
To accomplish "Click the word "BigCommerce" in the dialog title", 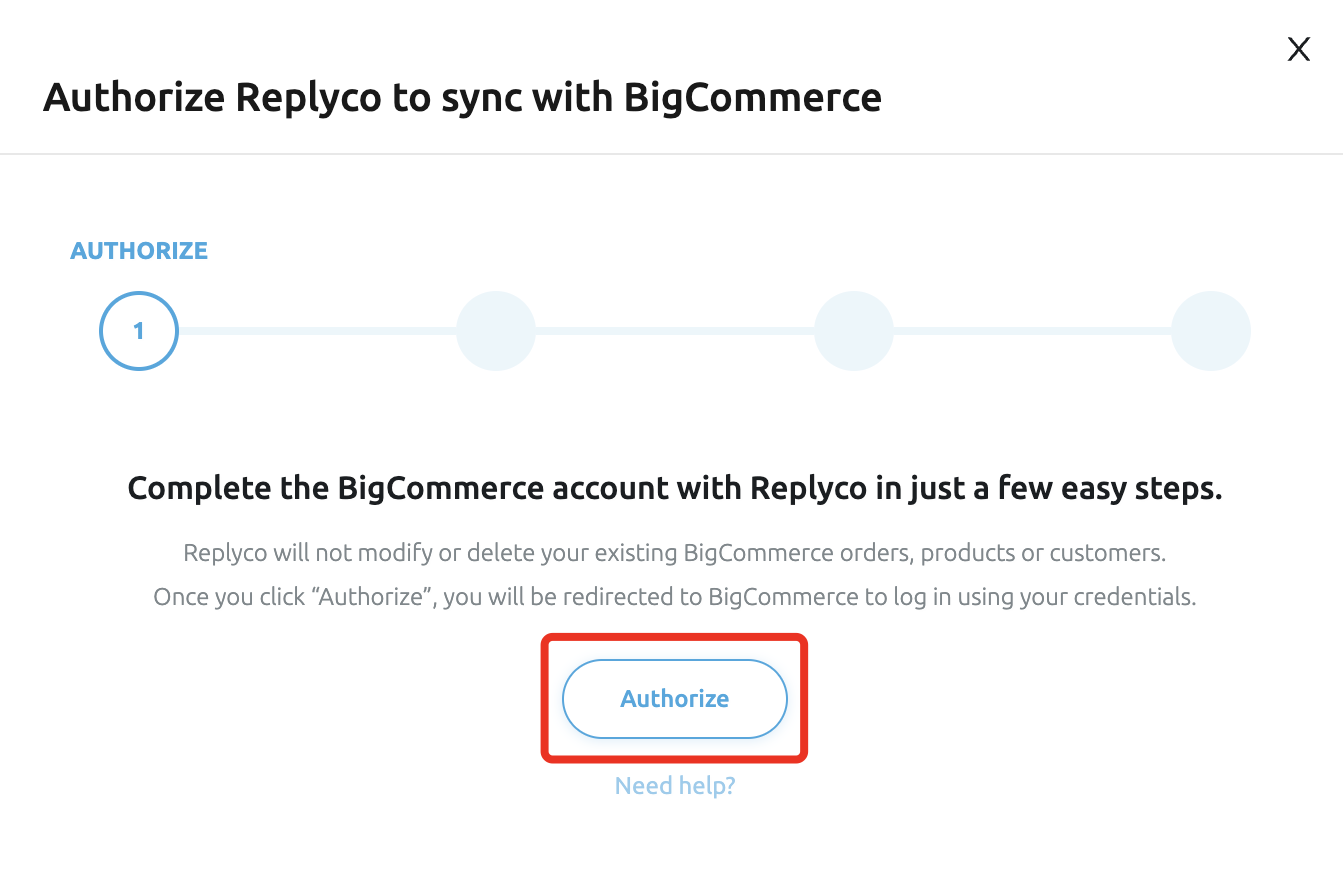I will [x=753, y=98].
